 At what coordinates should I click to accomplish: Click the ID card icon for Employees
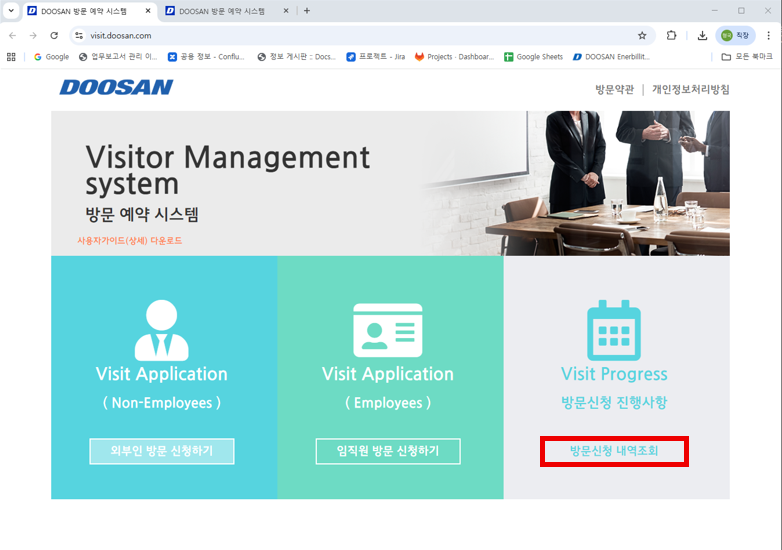(388, 330)
